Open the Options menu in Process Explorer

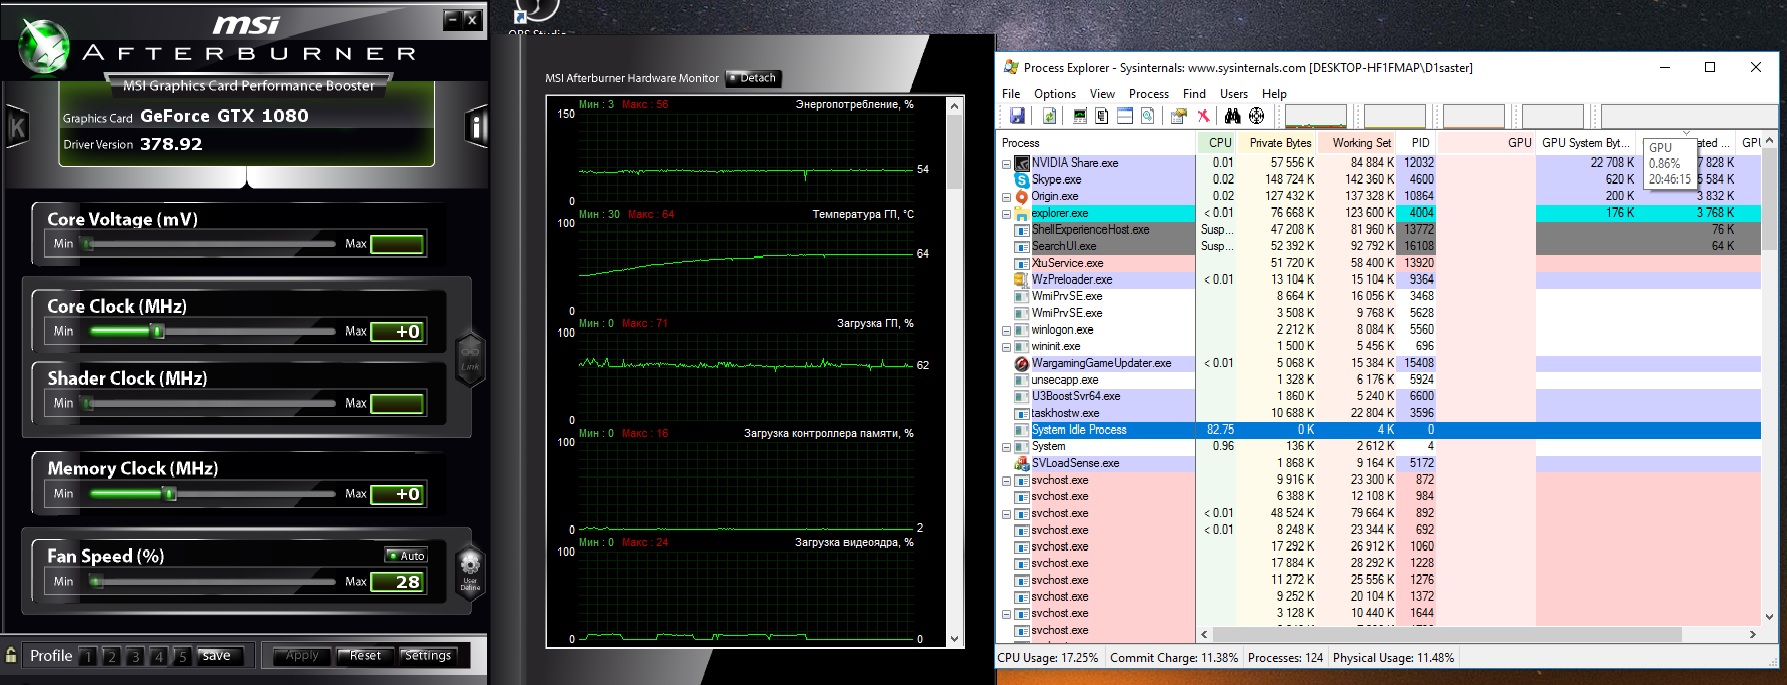(1054, 93)
